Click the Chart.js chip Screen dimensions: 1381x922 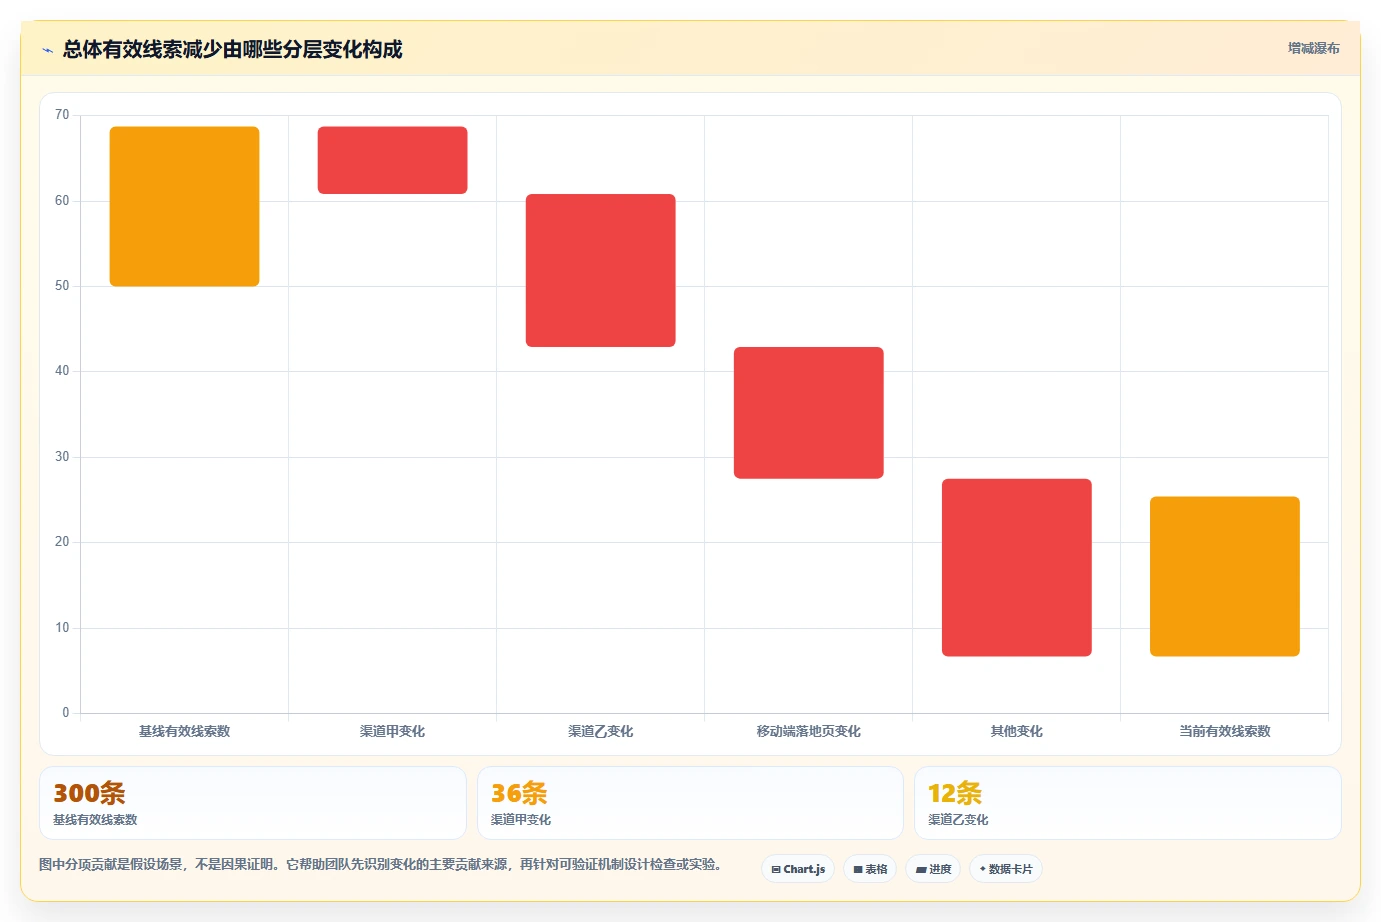coord(798,869)
